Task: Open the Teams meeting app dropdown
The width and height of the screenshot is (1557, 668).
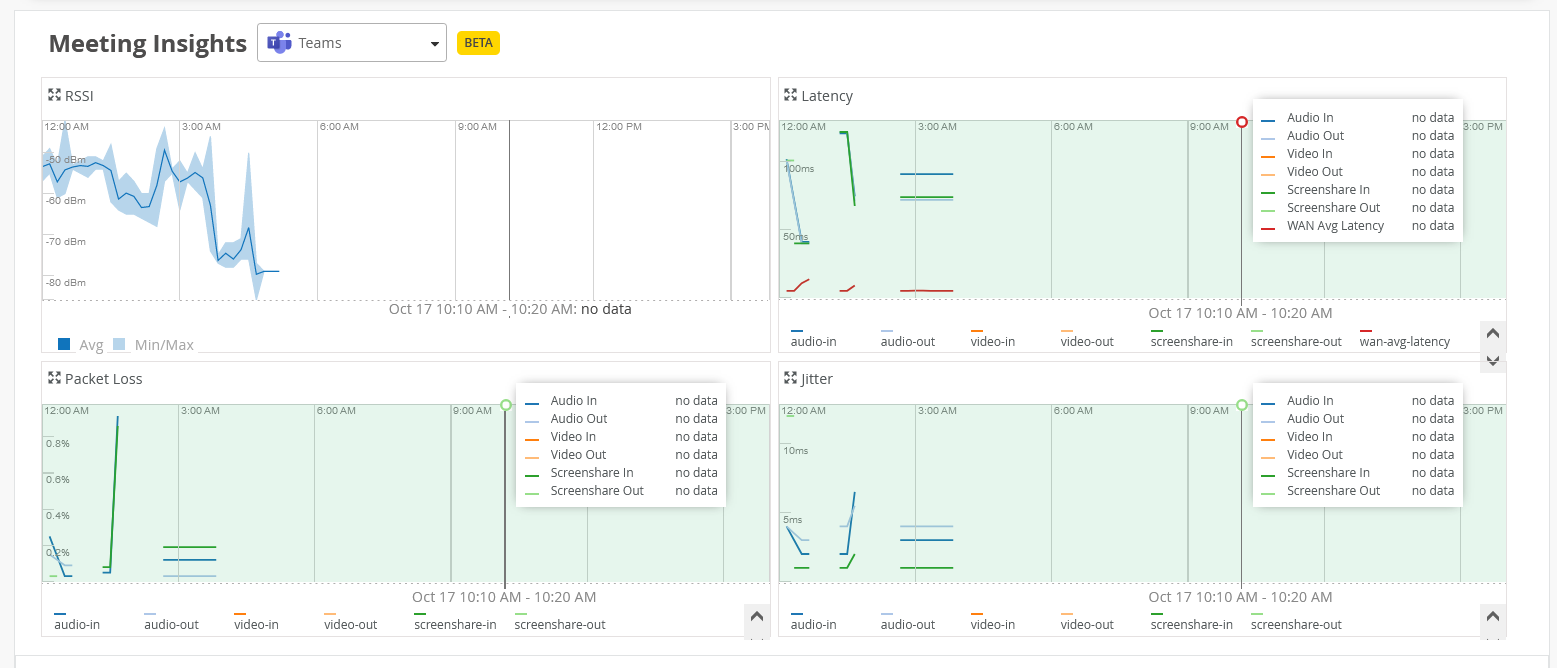Action: pos(351,43)
